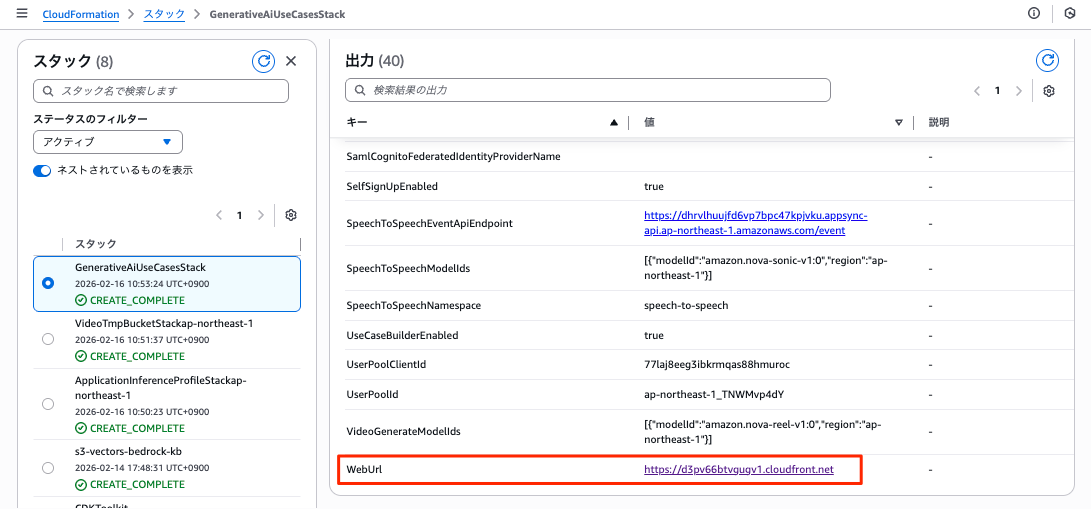Select s3-vectors-bedrock-kb stack radio button
The height and width of the screenshot is (509, 1091).
coord(48,467)
